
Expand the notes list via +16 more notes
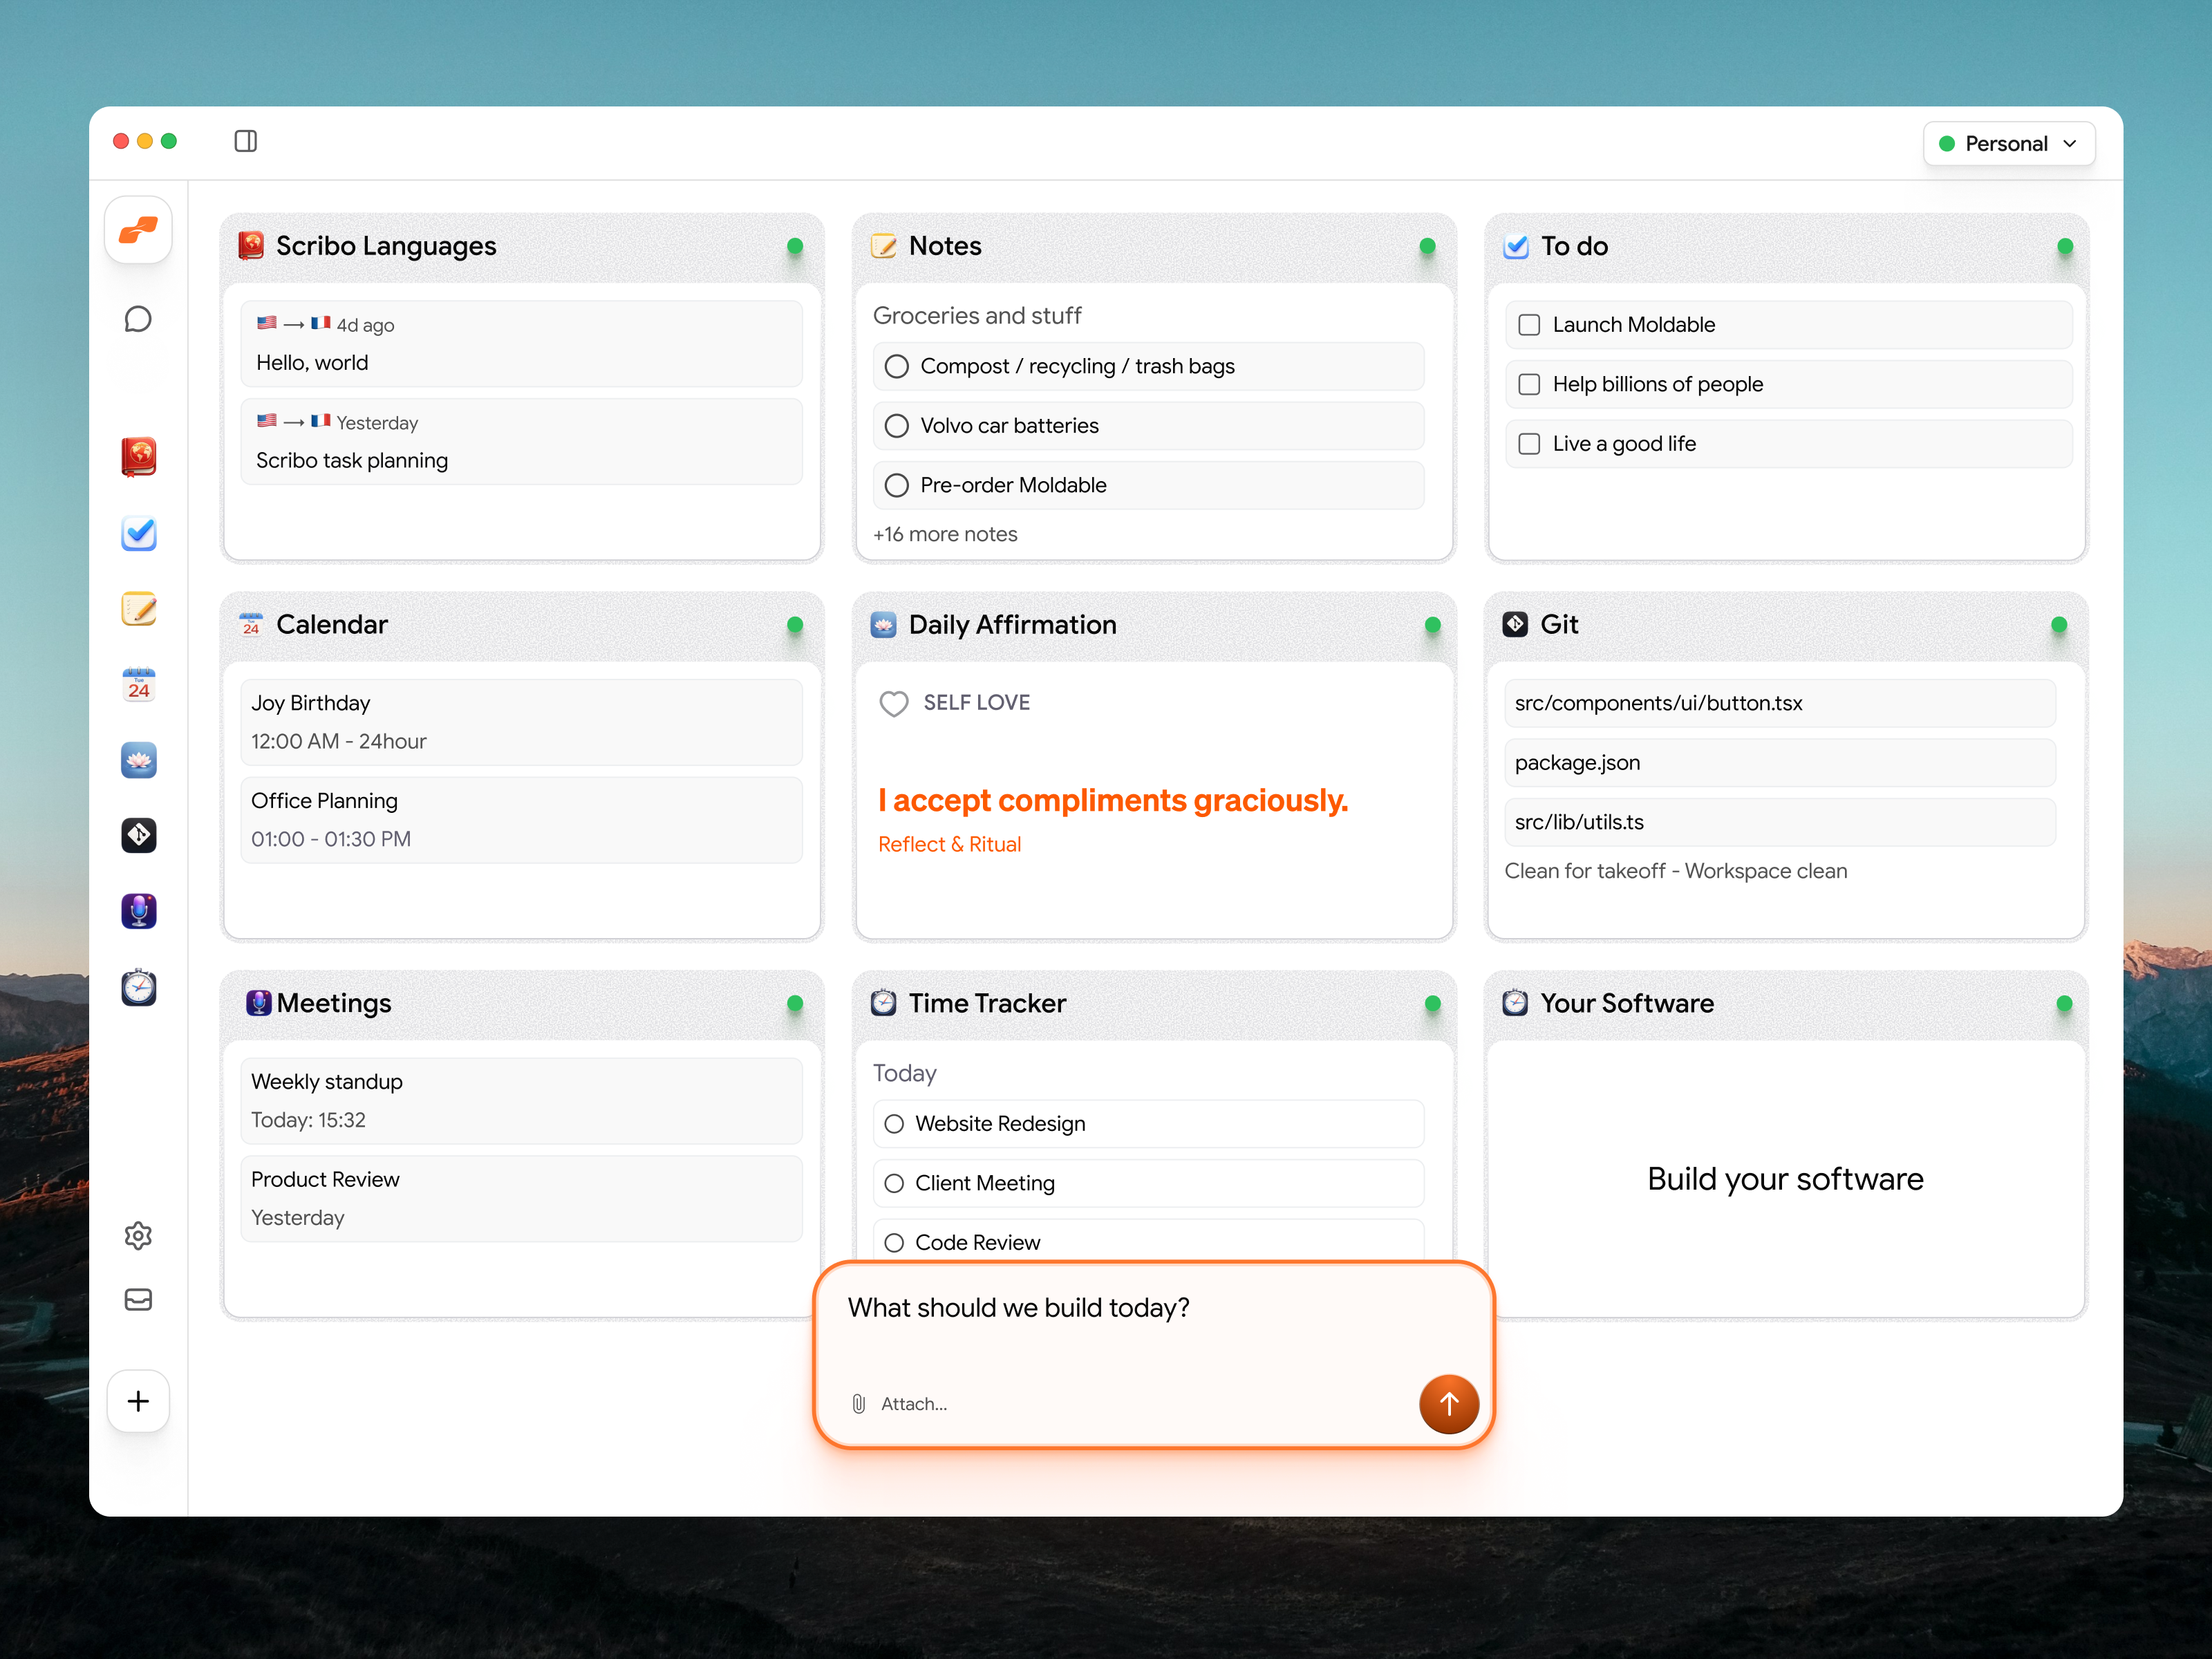point(944,534)
